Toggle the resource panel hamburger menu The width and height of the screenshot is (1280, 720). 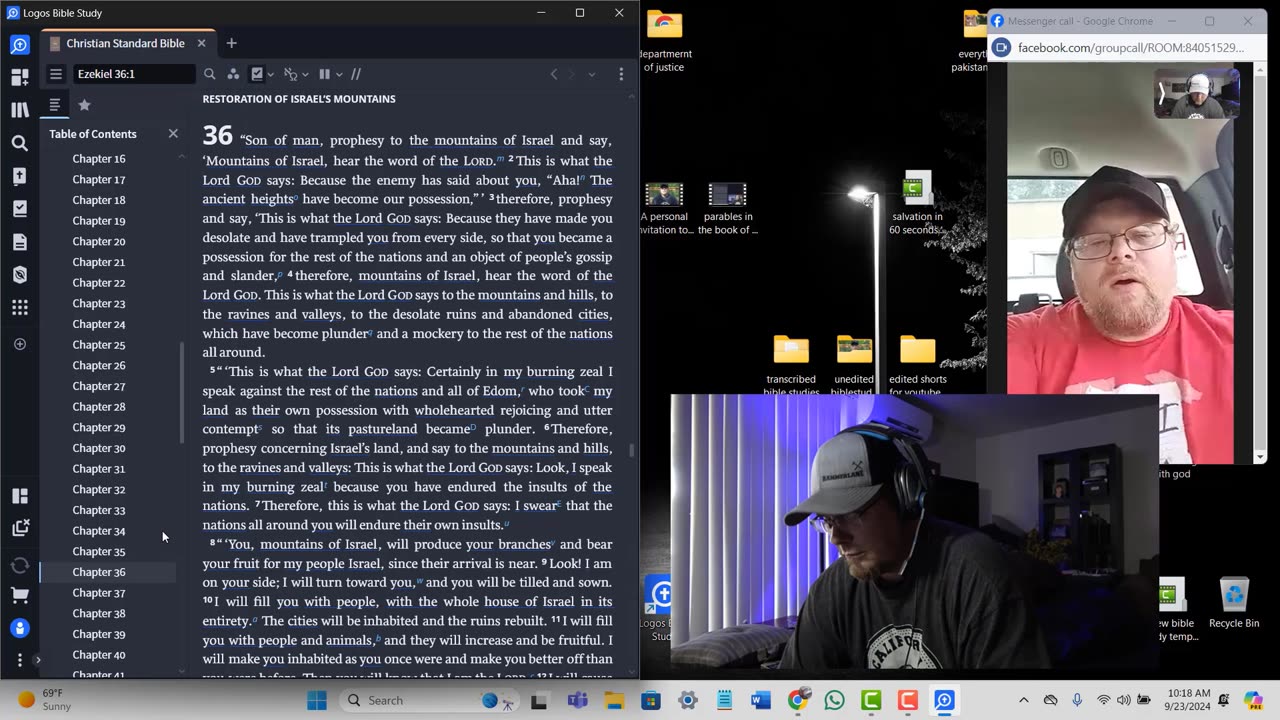[56, 74]
